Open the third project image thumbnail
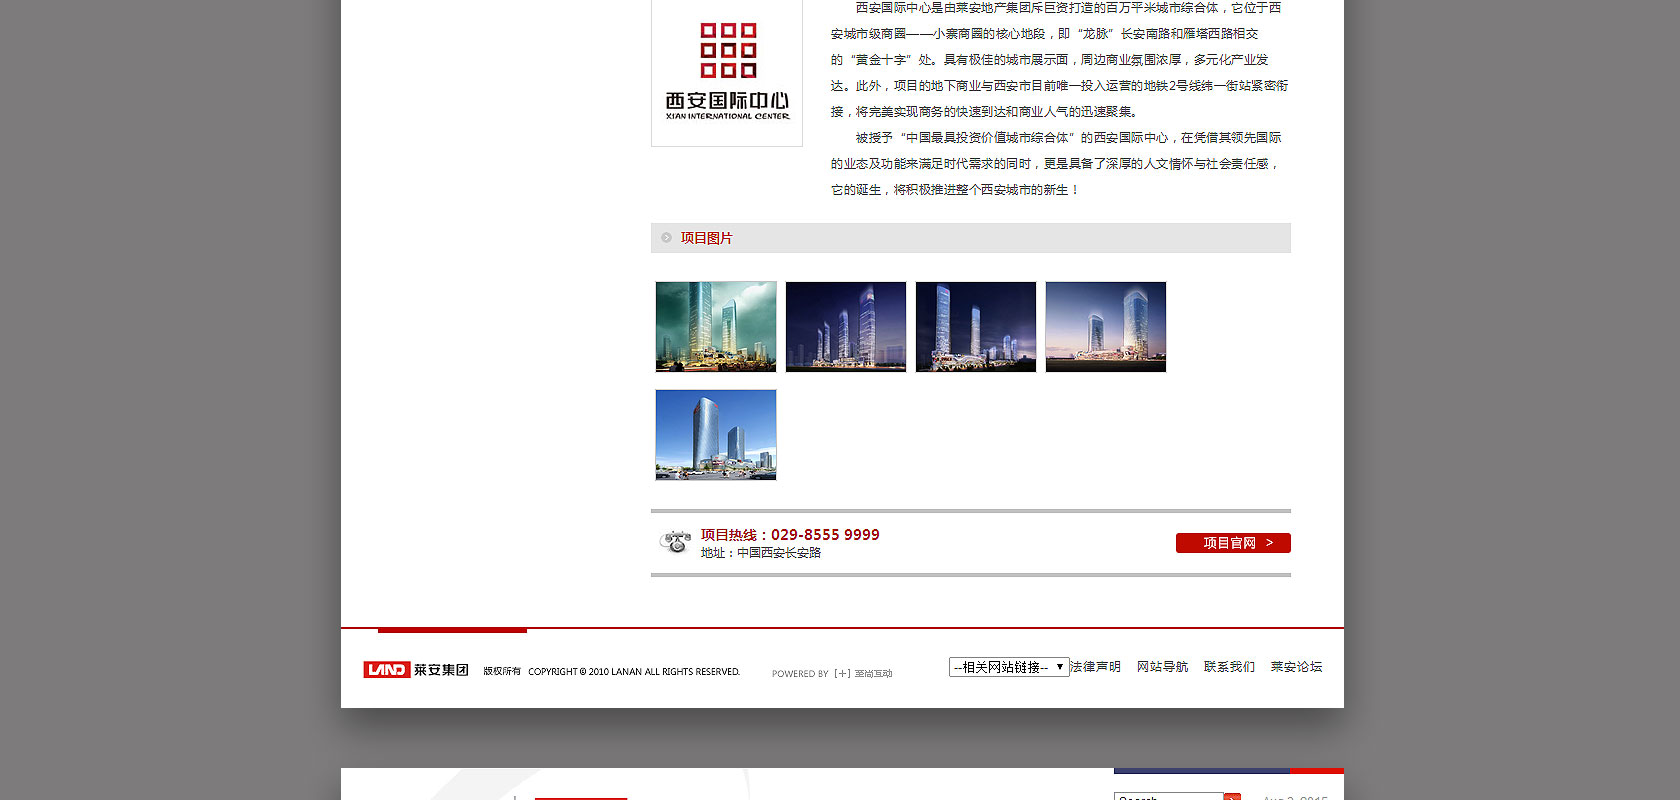 976,327
